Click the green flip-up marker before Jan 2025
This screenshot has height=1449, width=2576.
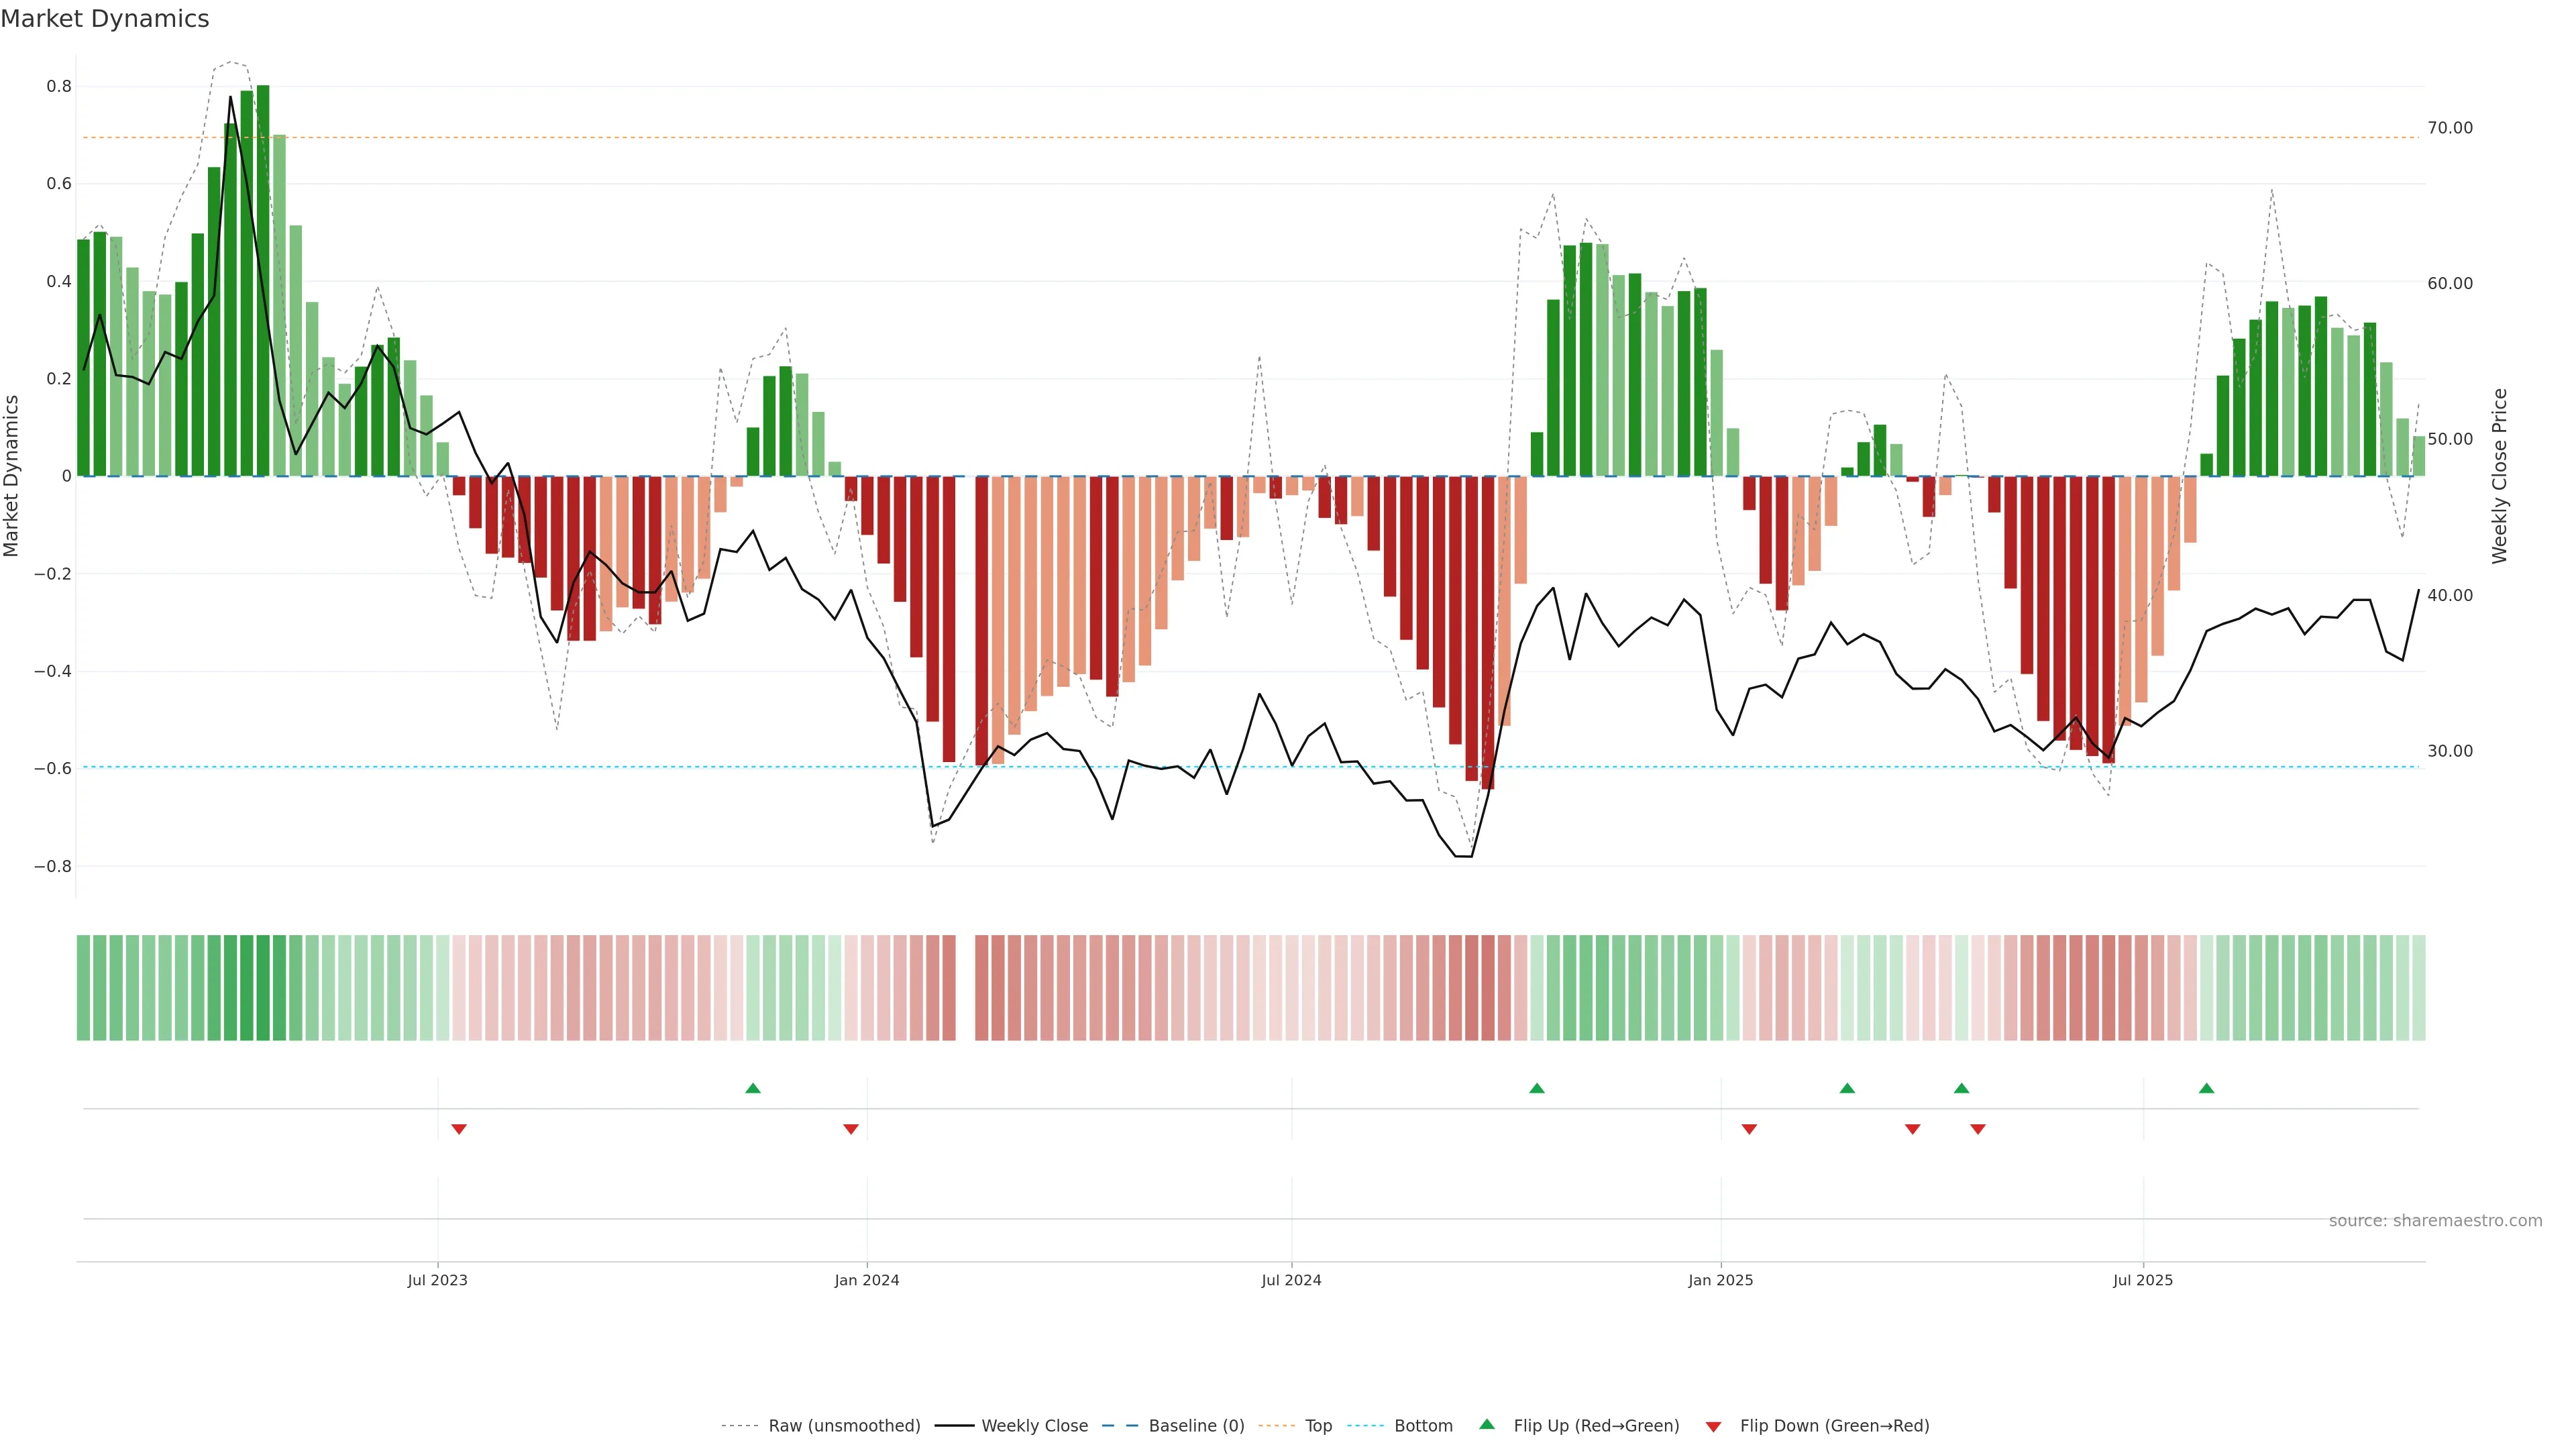[x=1537, y=1088]
